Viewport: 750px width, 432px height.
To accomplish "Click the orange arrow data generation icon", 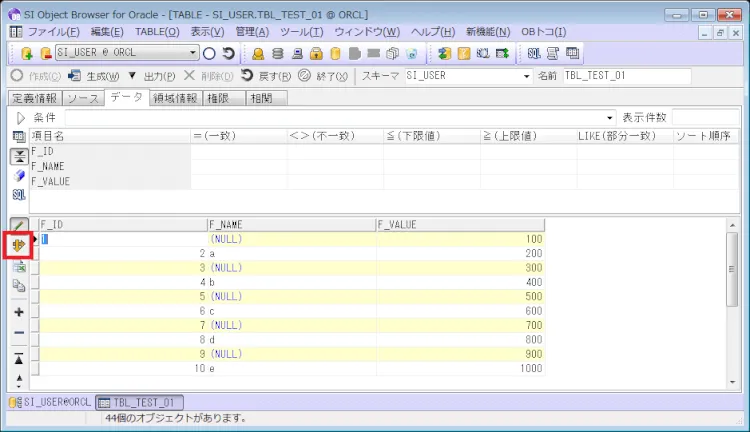I will point(19,245).
